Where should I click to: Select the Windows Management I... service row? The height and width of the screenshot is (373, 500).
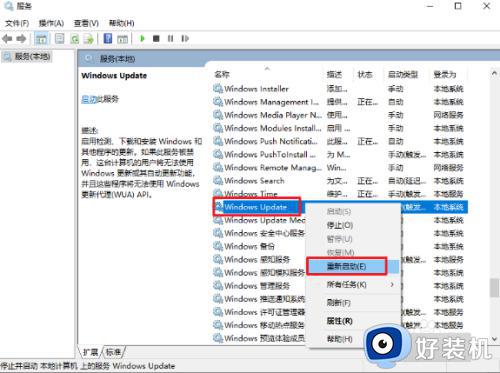(340, 102)
